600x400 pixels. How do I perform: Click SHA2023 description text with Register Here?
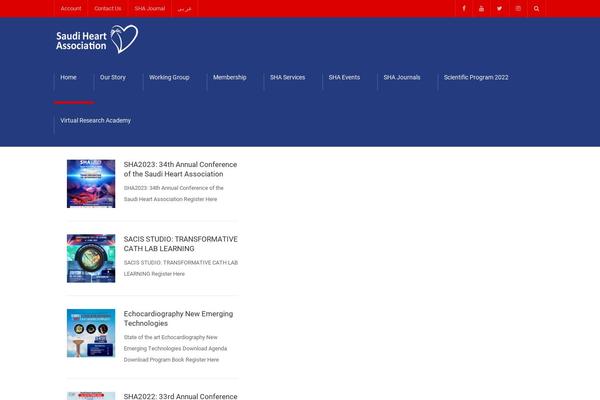point(174,194)
